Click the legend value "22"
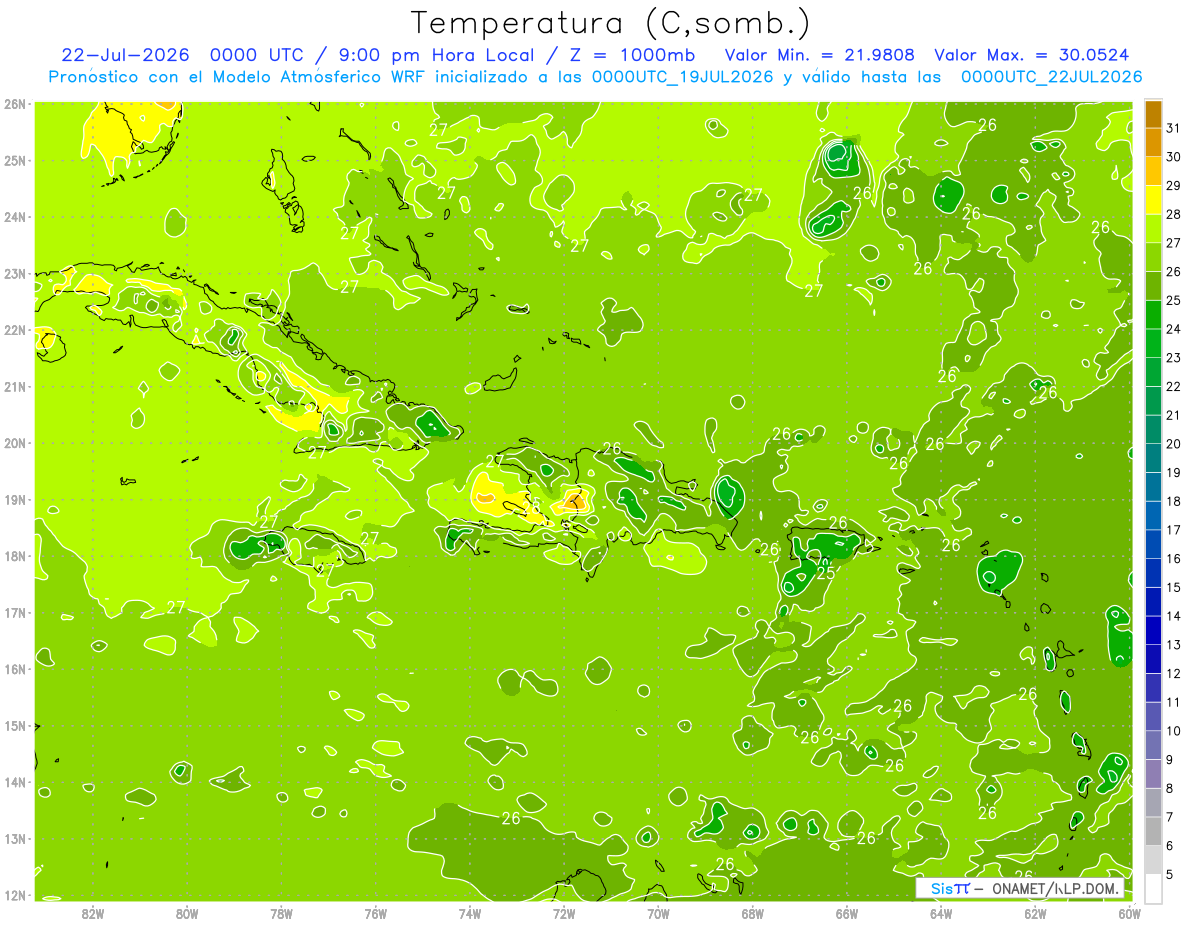Screen dimensions: 1200x927 pos(1173,386)
